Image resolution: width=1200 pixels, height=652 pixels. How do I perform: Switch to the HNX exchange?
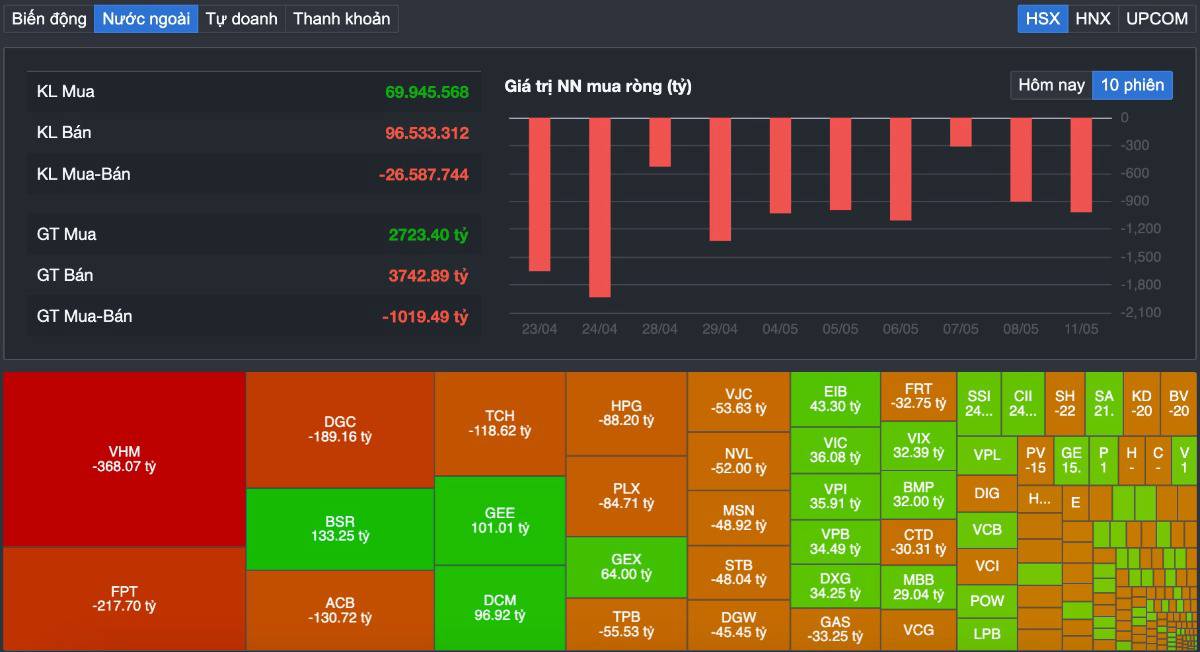coord(1092,19)
